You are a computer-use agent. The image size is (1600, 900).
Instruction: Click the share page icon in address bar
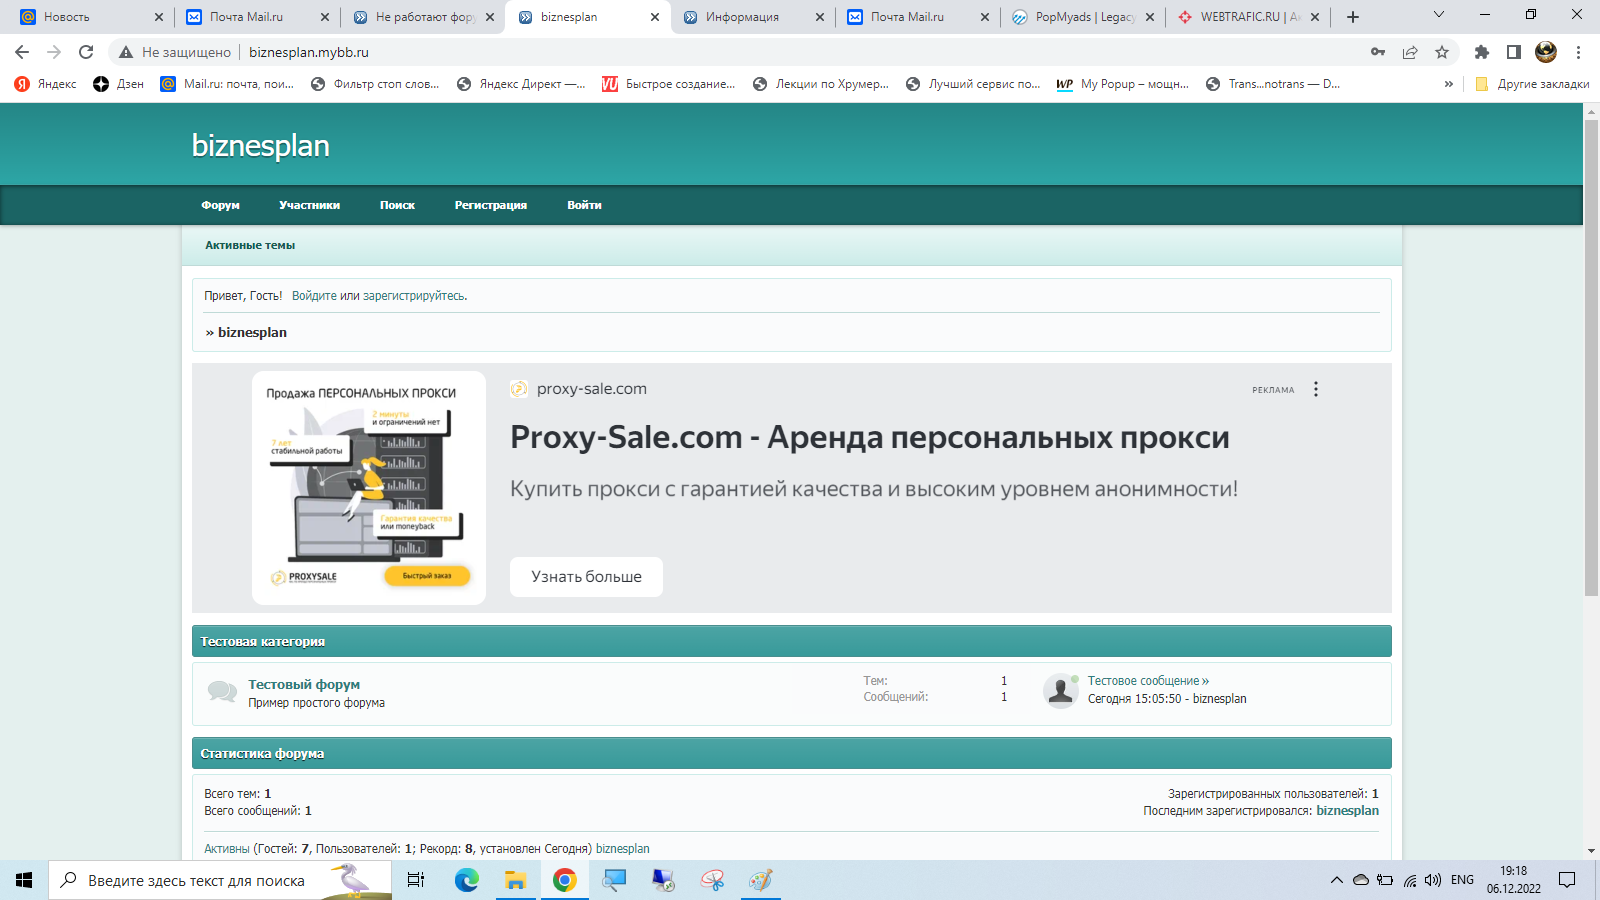pyautogui.click(x=1410, y=52)
